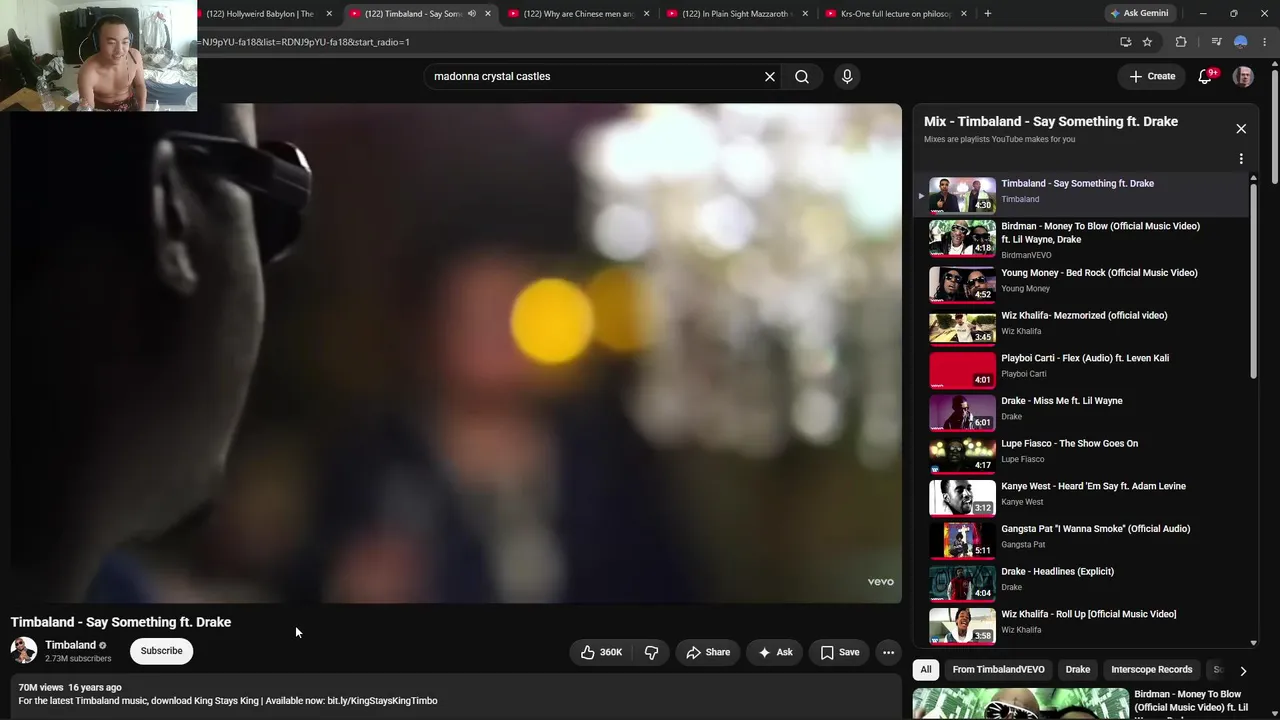Close the Timbaland Say Something tab

[x=488, y=14]
